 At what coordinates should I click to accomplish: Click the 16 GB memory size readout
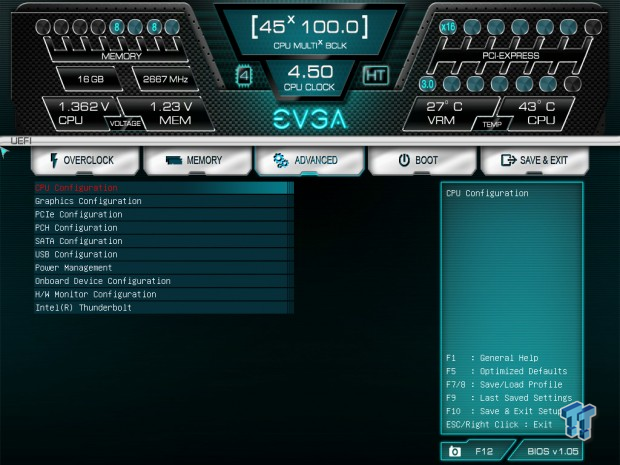point(91,79)
